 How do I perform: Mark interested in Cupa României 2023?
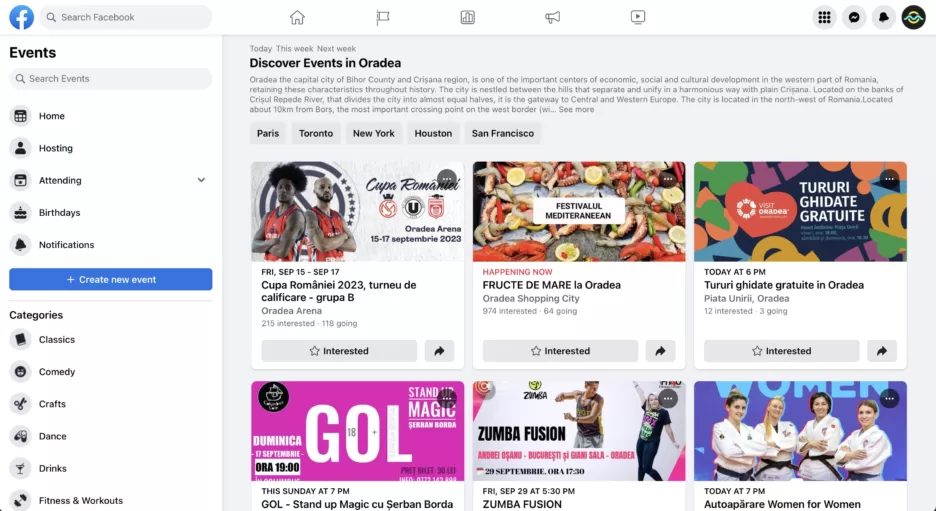[x=339, y=351]
